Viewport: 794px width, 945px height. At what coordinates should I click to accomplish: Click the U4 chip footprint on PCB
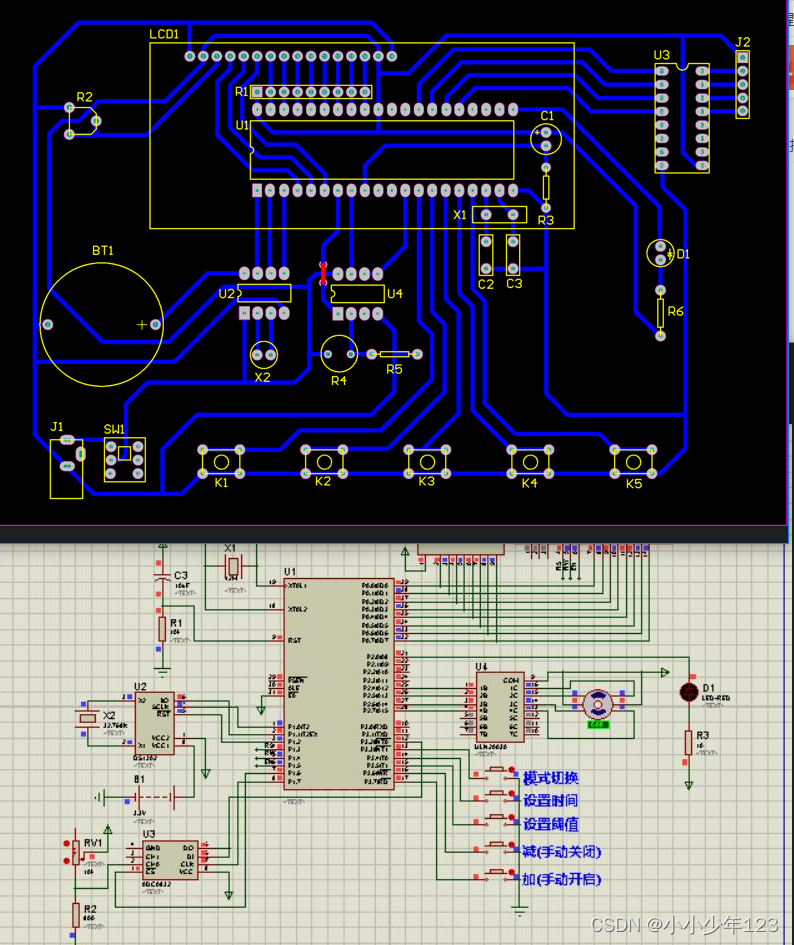coord(358,294)
